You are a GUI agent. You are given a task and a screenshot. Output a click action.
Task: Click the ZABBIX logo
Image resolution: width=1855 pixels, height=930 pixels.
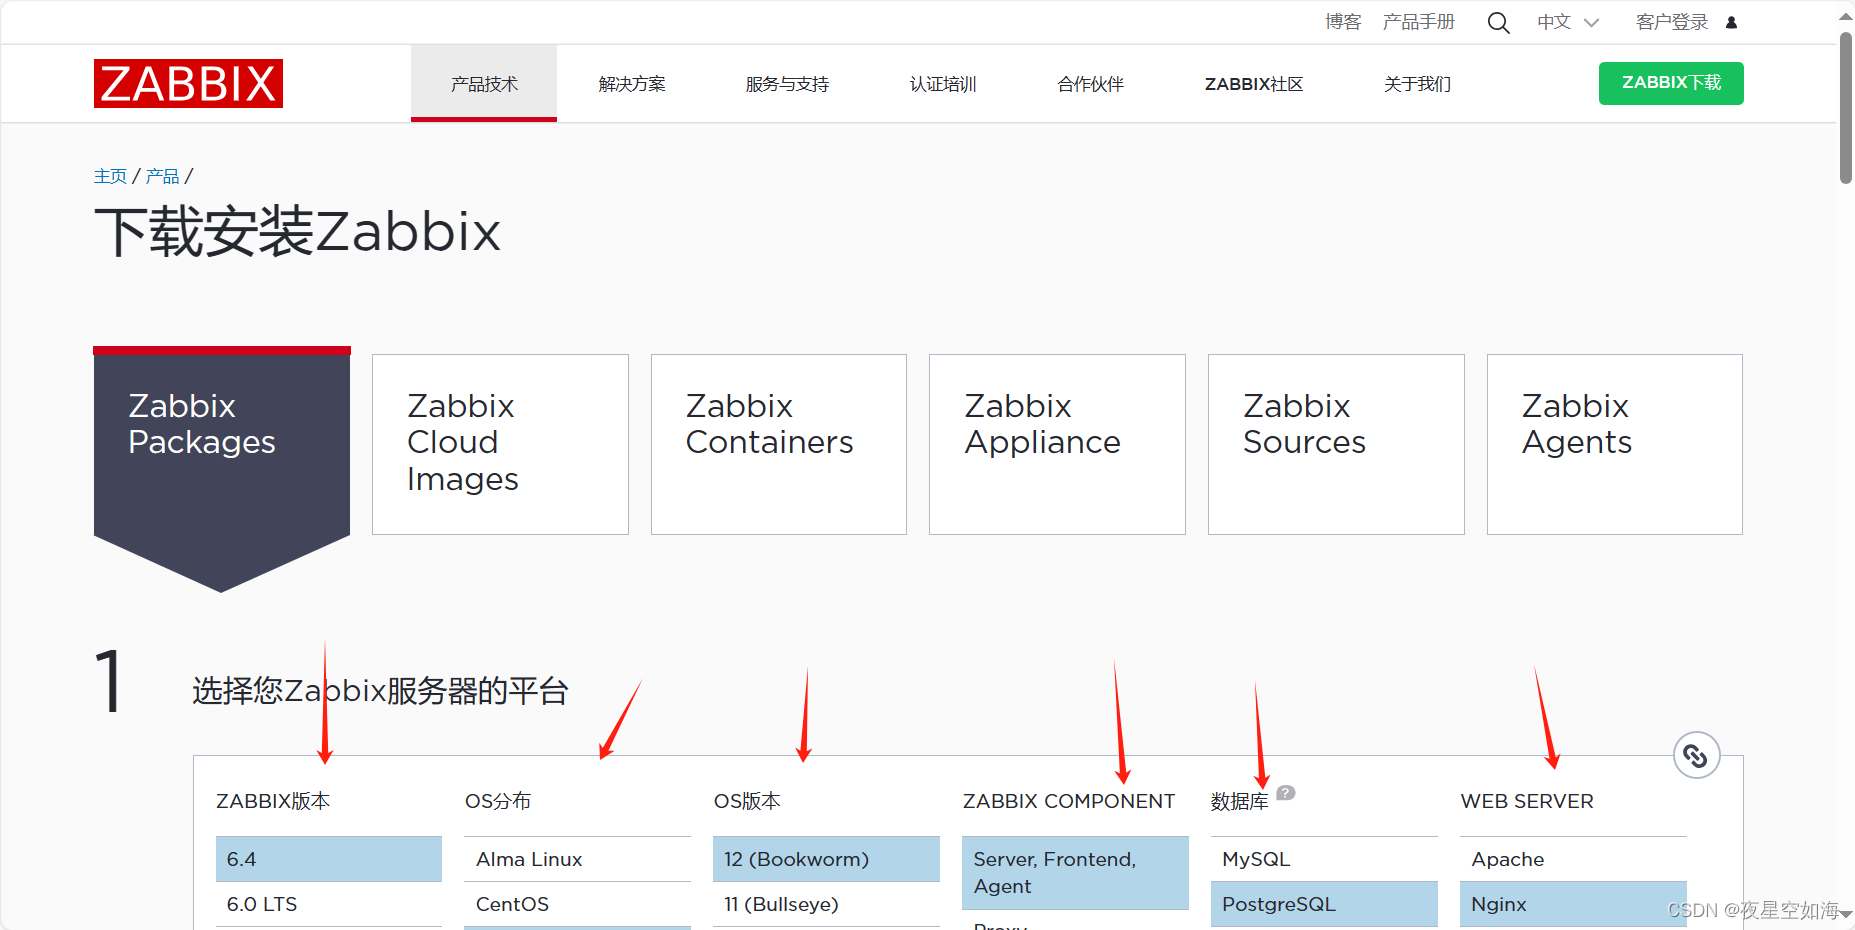188,83
